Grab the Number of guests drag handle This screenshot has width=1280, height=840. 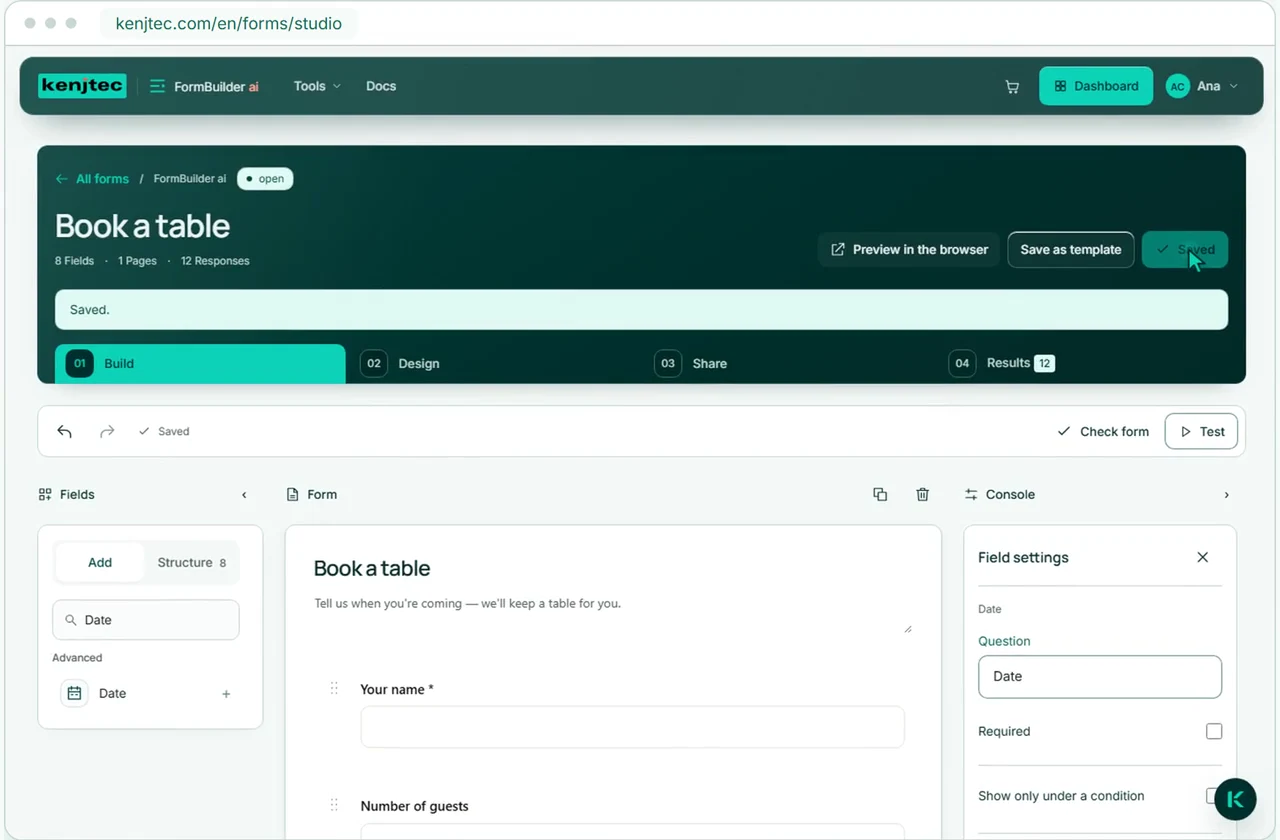334,805
